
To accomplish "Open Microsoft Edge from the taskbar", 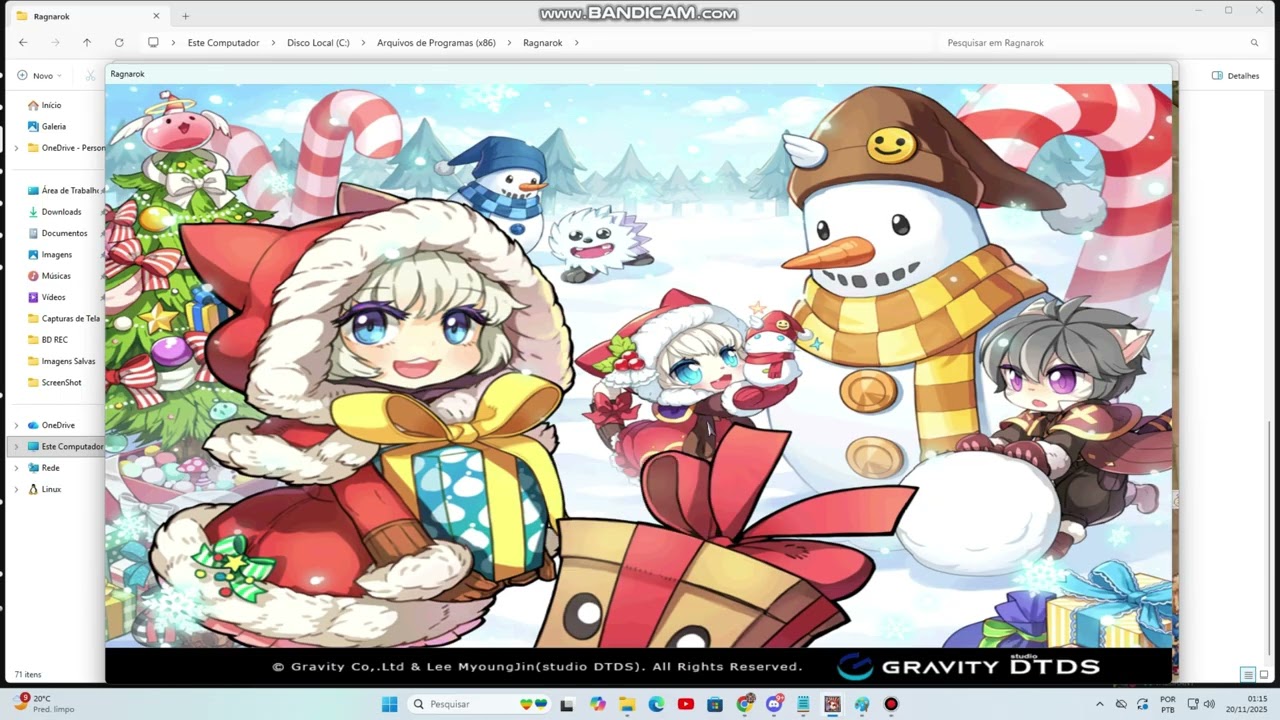I will (x=656, y=704).
